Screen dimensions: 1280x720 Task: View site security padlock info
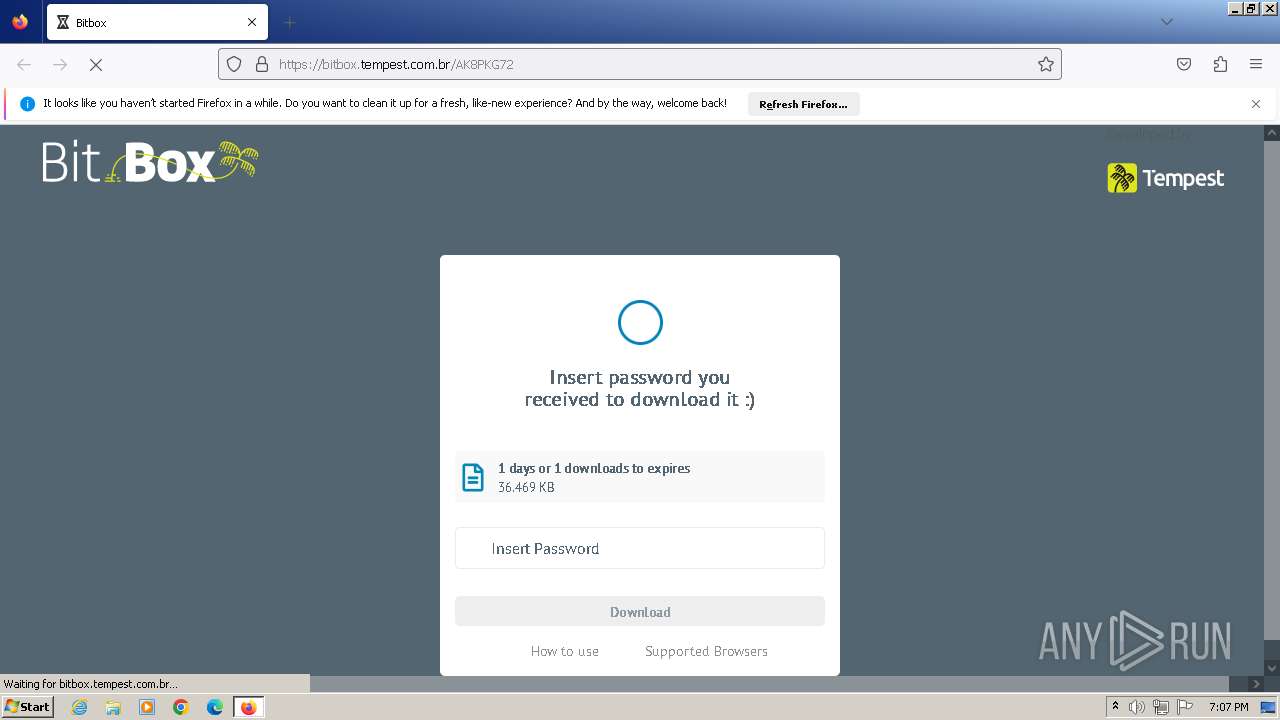click(262, 64)
